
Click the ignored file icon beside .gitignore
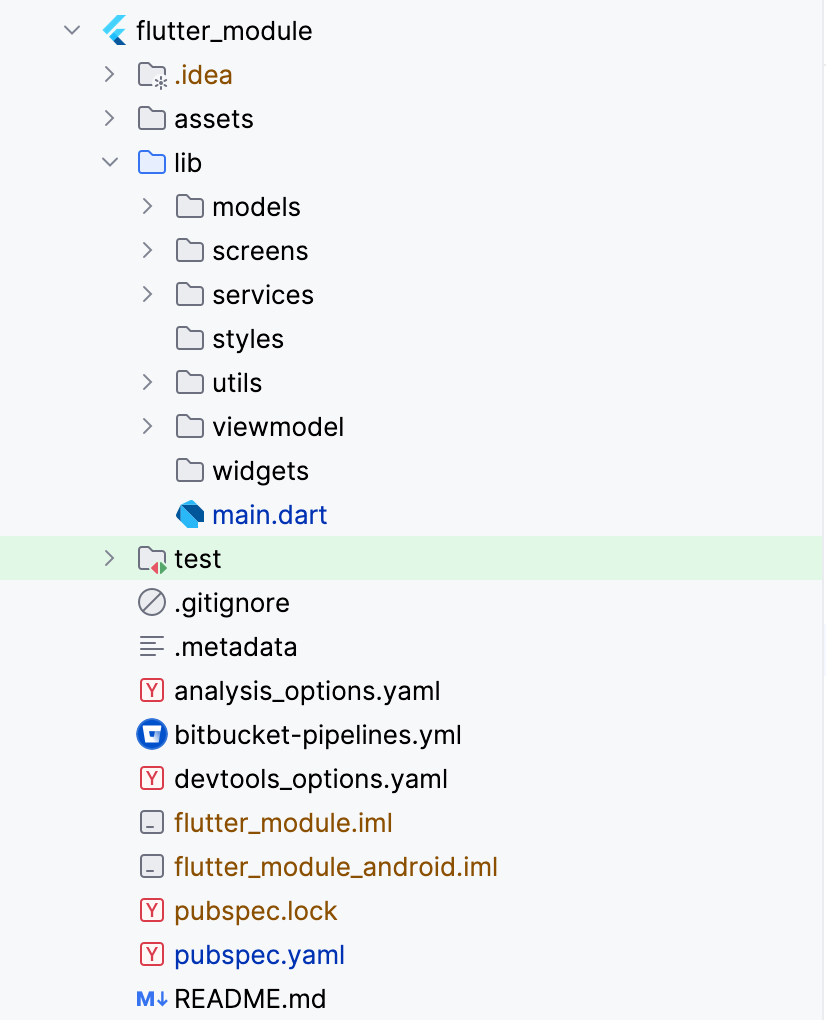point(151,602)
